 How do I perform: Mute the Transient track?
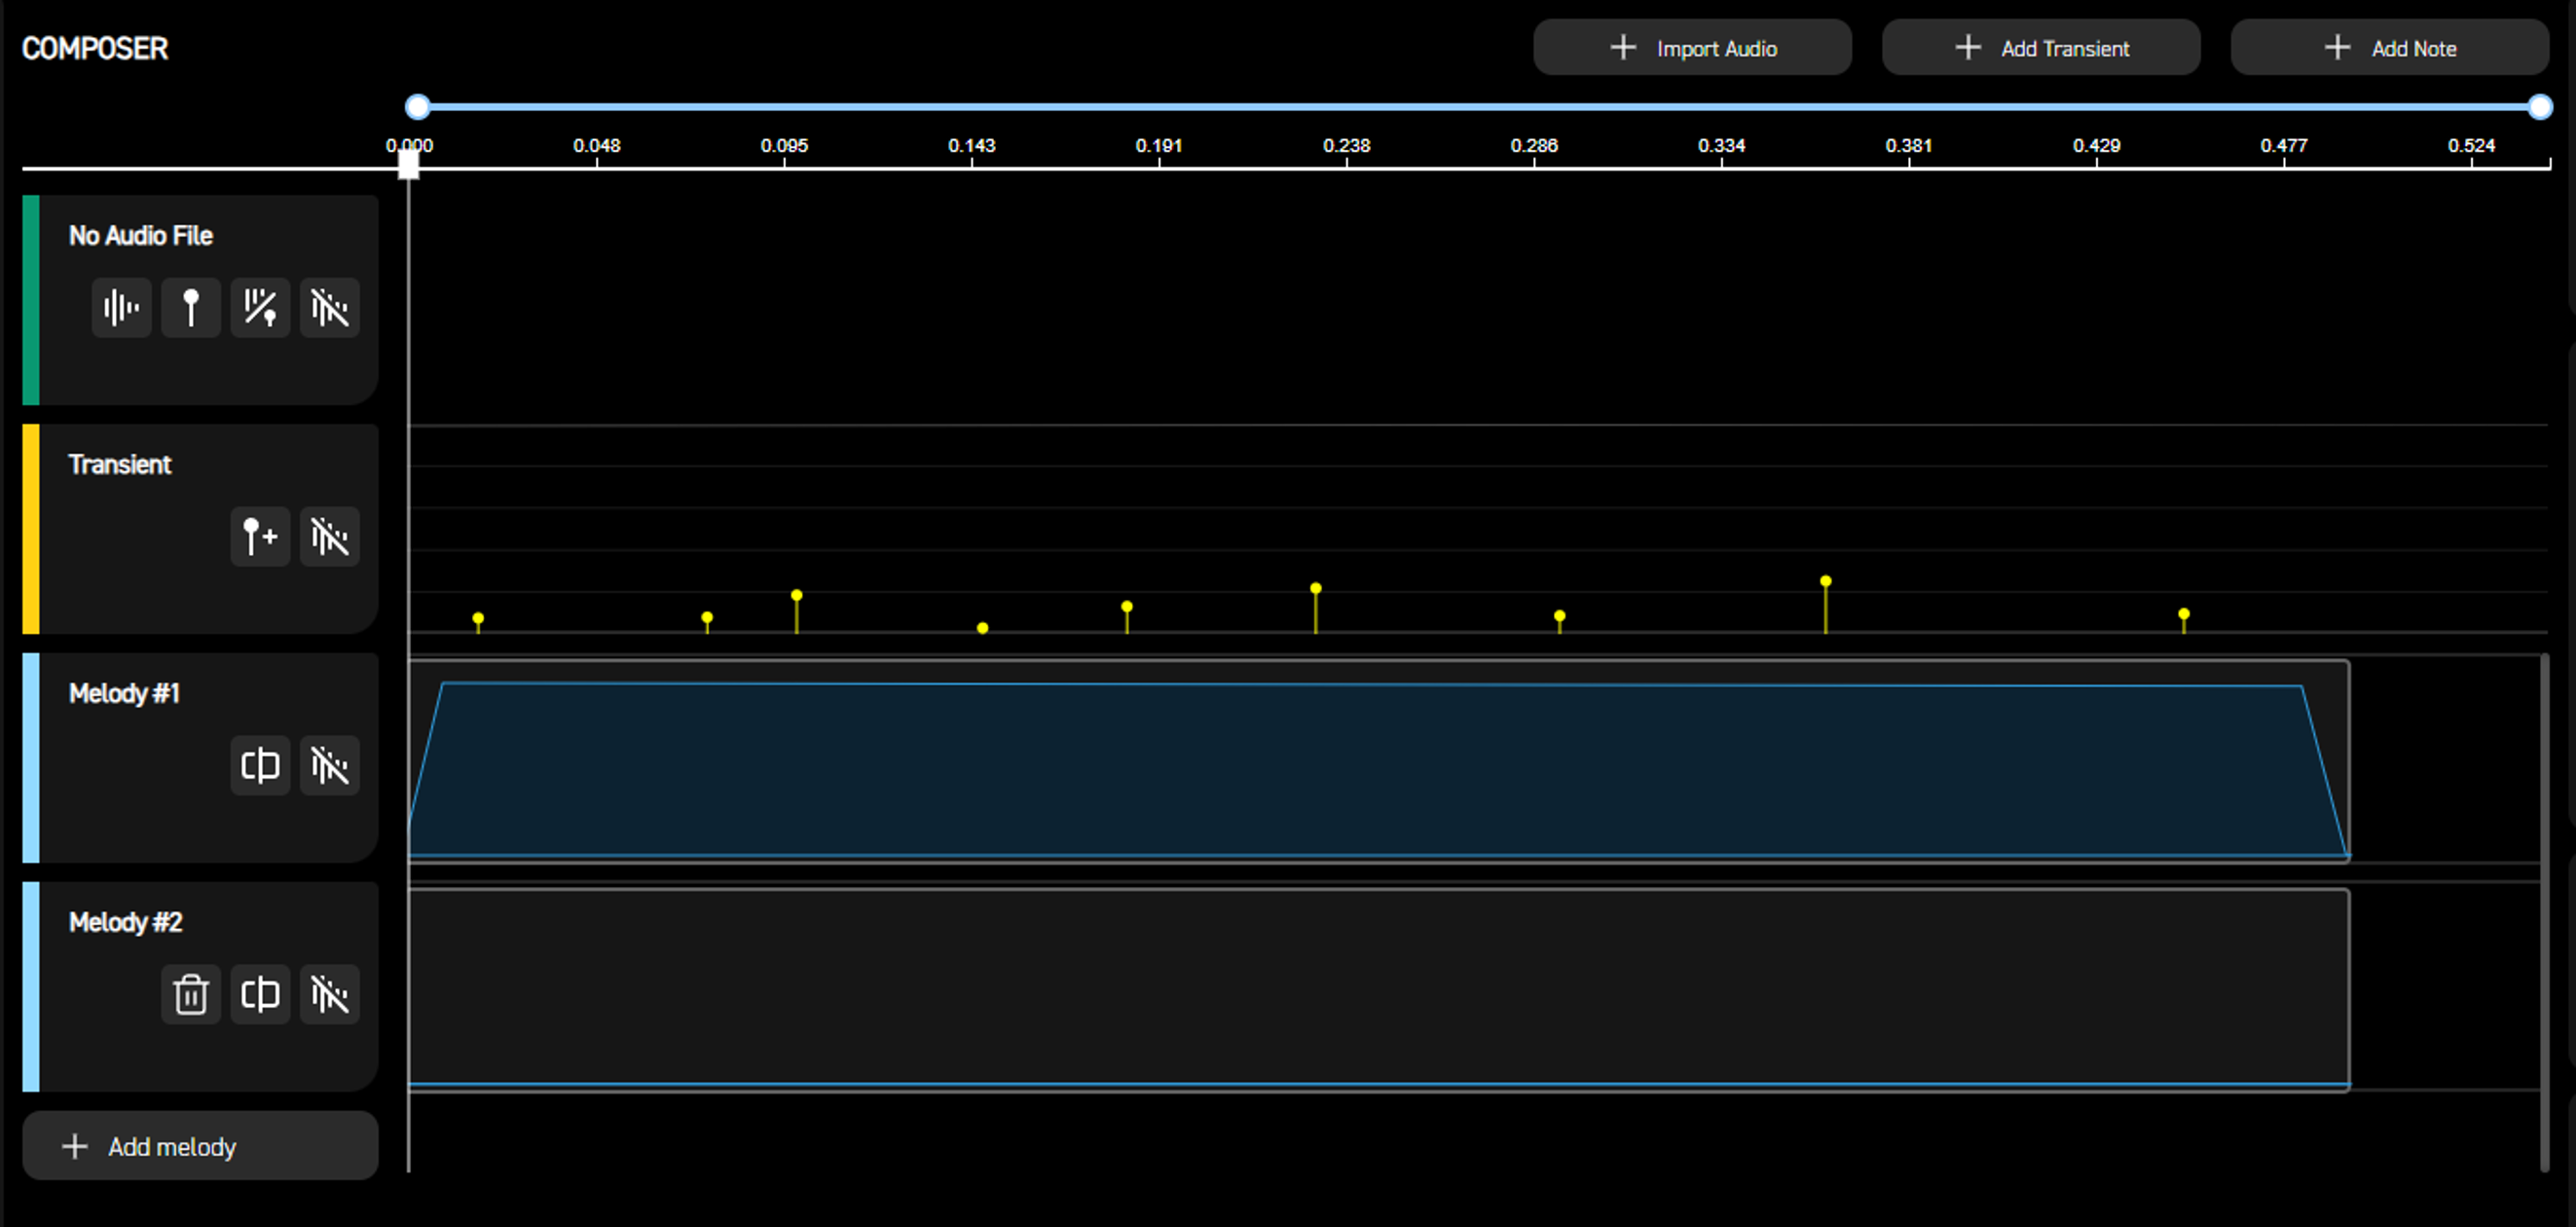[329, 537]
